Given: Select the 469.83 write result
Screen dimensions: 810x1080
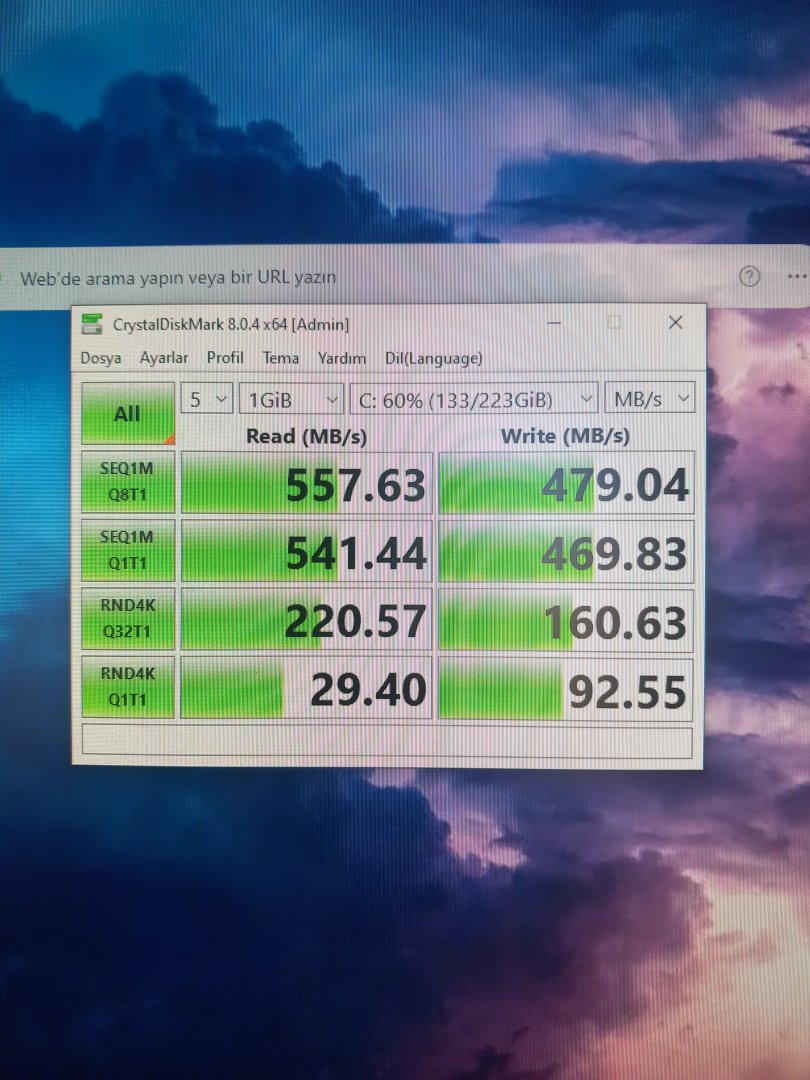Looking at the screenshot, I should pyautogui.click(x=566, y=551).
